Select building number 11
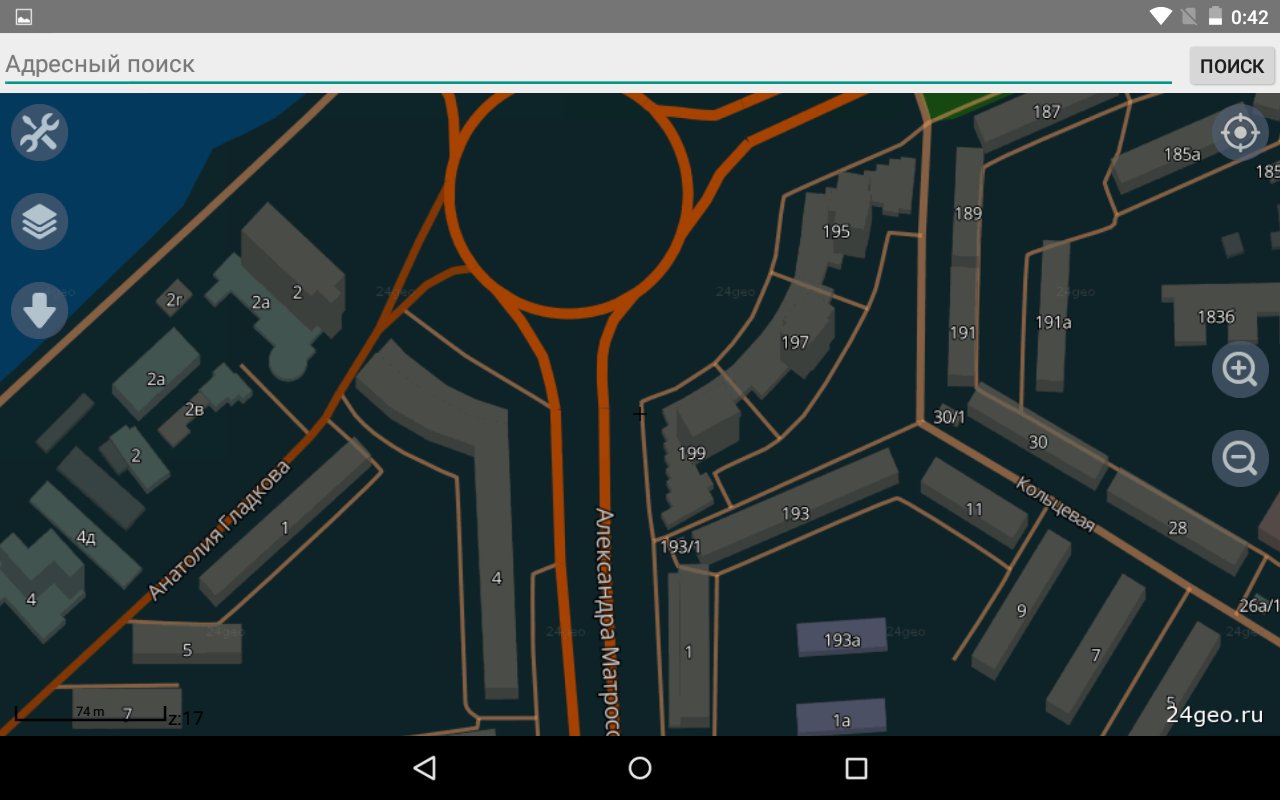This screenshot has height=800, width=1280. (x=974, y=509)
